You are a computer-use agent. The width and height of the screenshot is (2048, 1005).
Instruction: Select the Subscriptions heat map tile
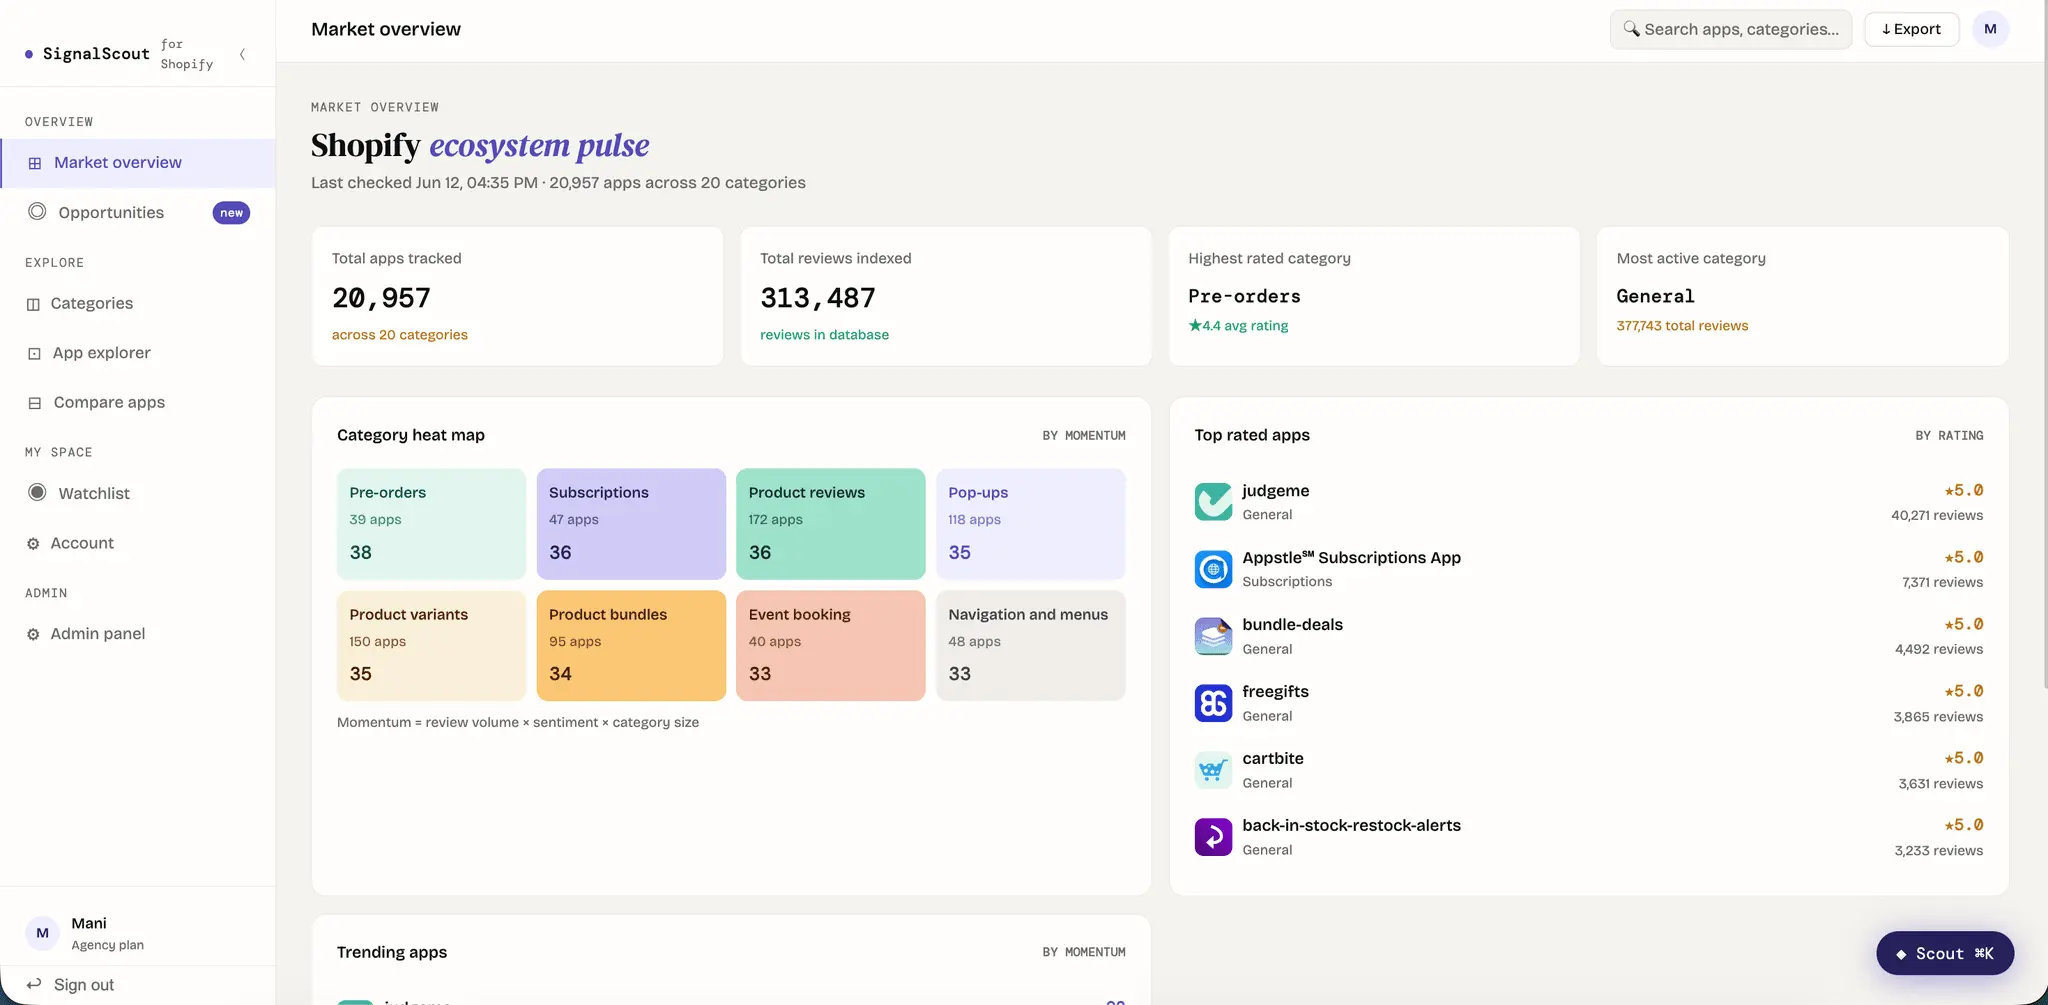[x=631, y=524]
